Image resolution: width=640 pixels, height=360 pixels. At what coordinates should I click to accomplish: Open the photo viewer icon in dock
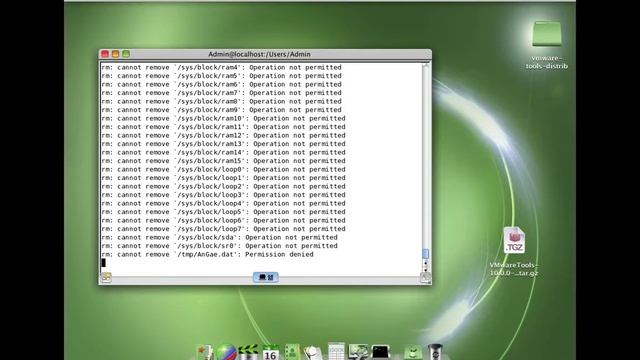pyautogui.click(x=358, y=352)
